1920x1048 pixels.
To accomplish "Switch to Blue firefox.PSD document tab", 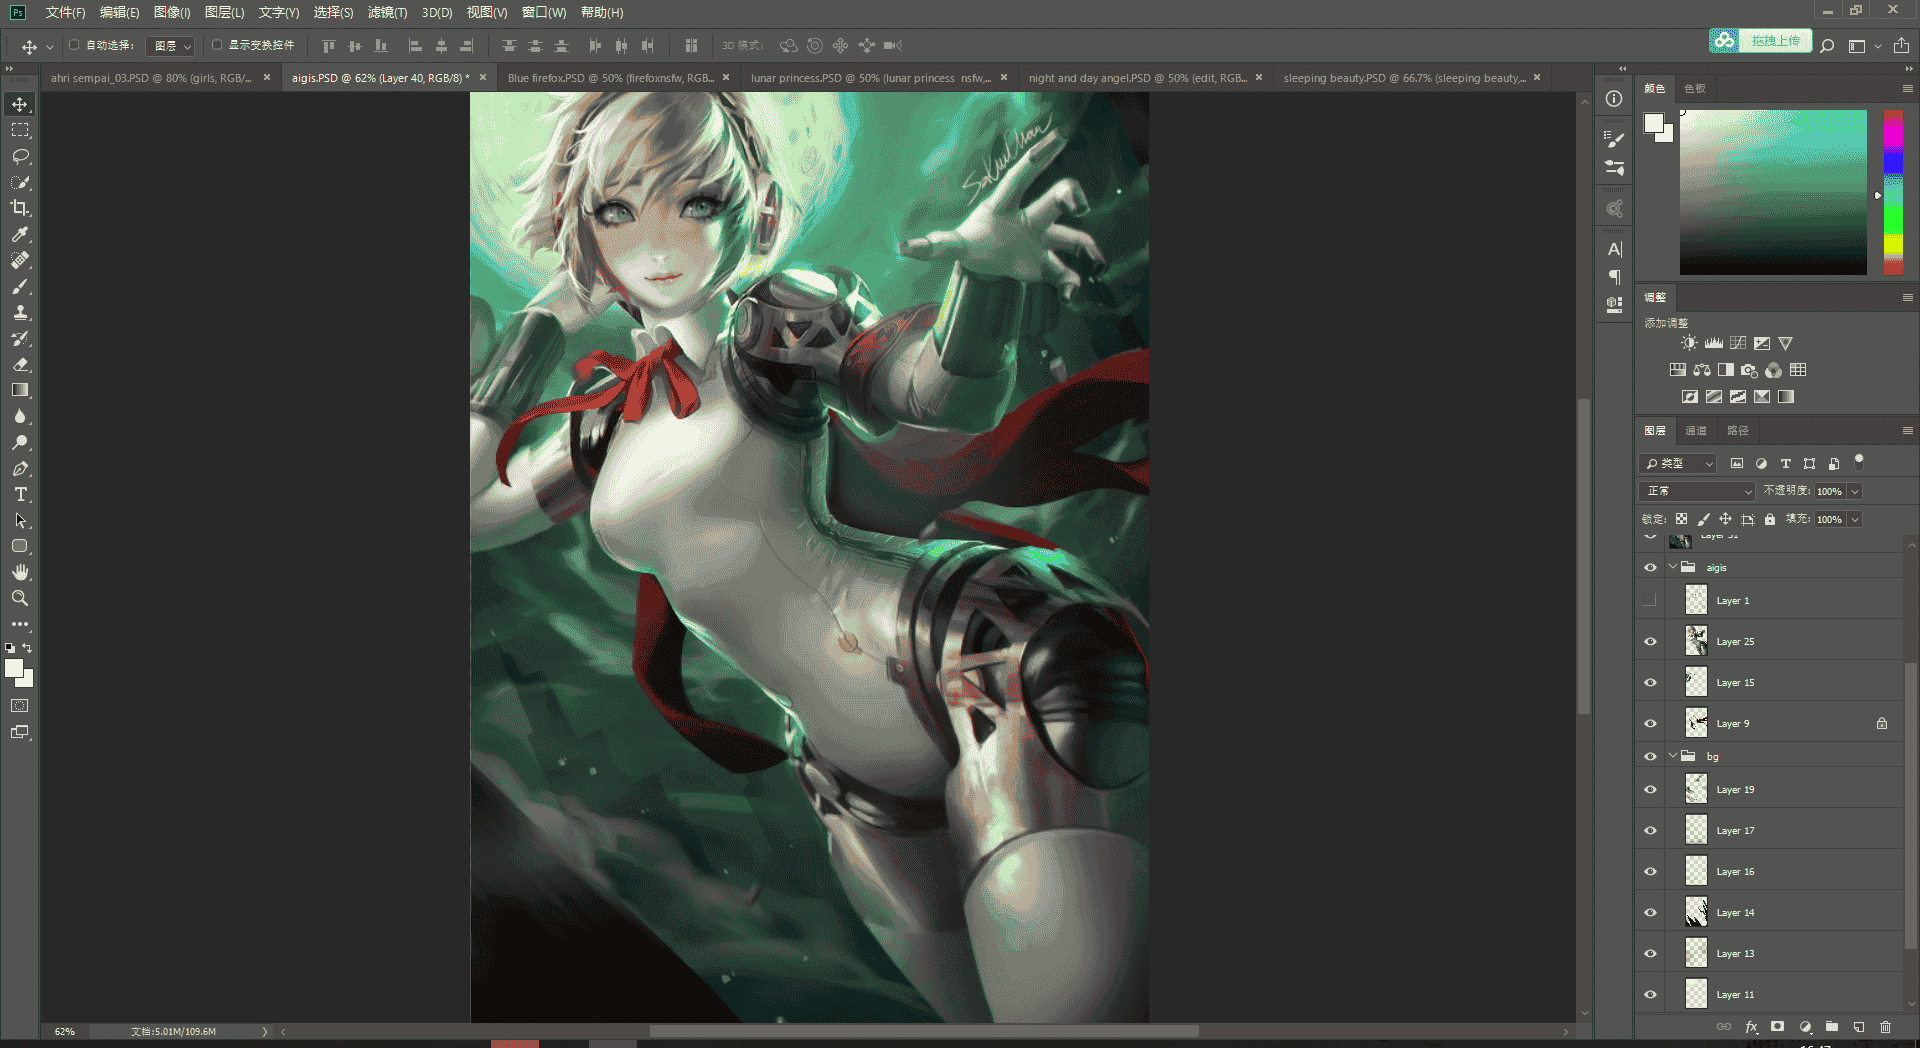I will (611, 78).
